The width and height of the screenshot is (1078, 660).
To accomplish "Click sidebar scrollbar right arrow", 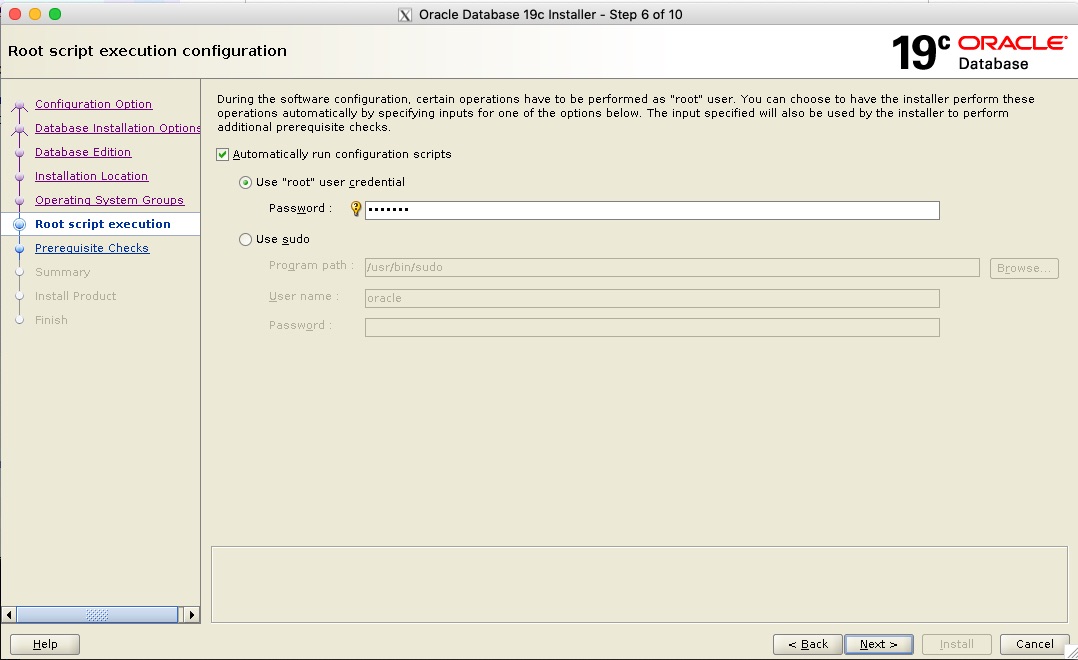I will coord(192,615).
